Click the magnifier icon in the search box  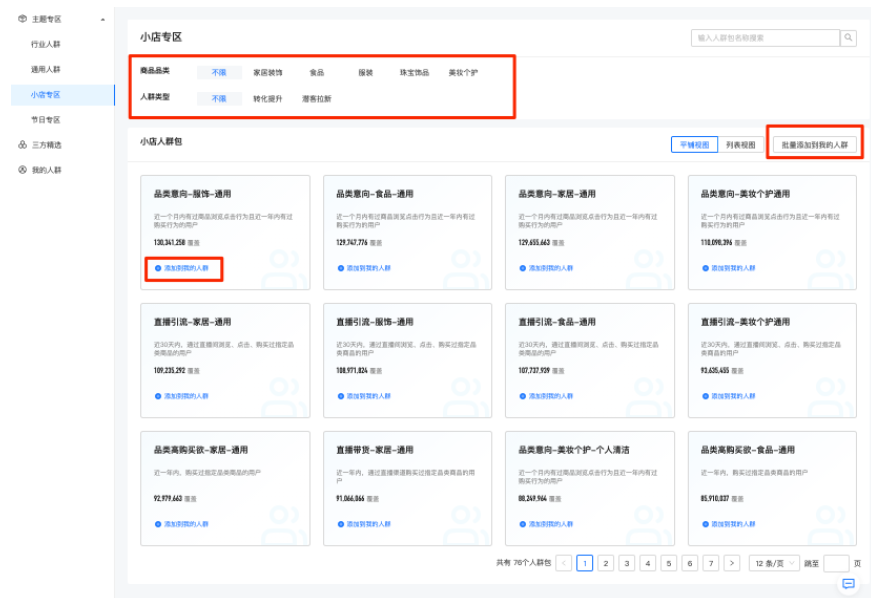[848, 37]
